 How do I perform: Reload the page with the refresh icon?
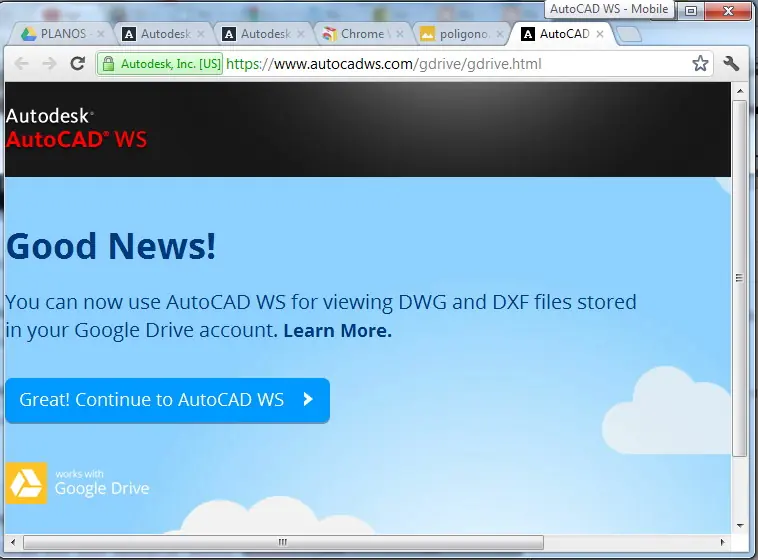77,63
